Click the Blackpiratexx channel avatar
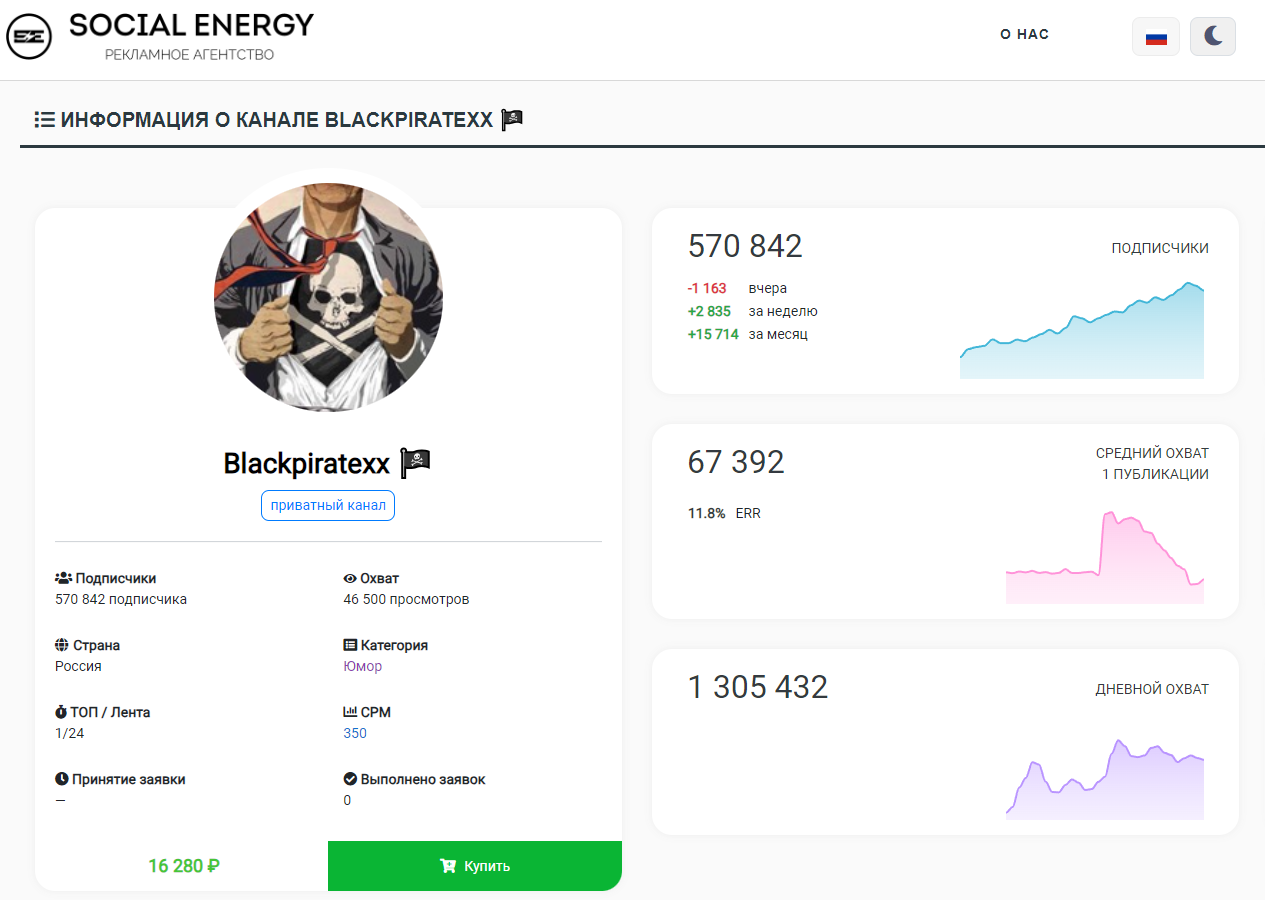The image size is (1265, 900). tap(328, 297)
